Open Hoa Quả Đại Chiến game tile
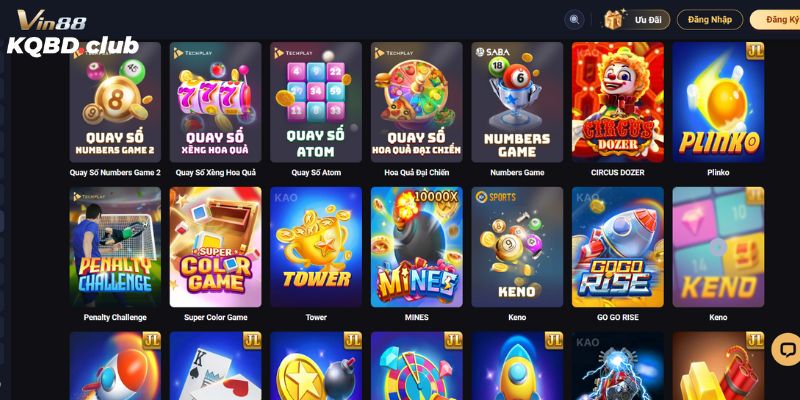 tap(416, 102)
